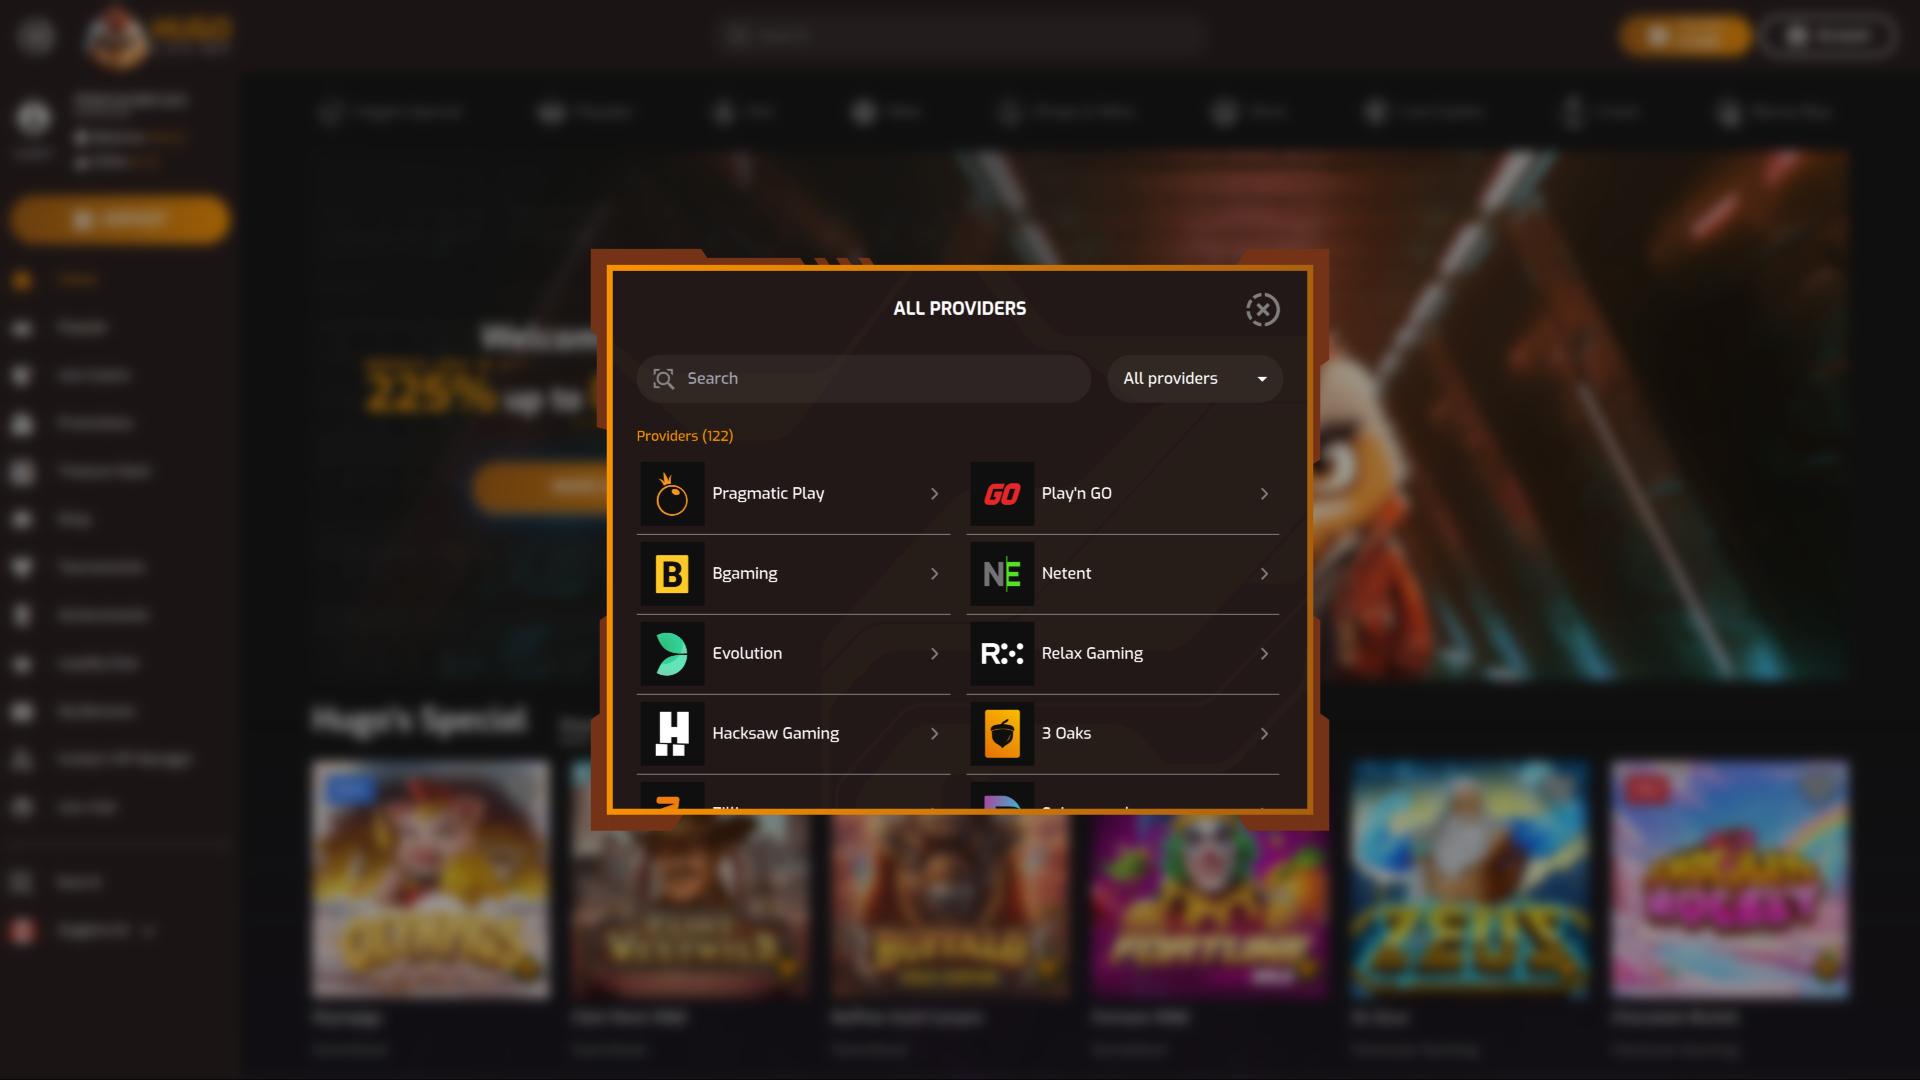Open the Hacksaw Gaming provider entry
Screen dimensions: 1920x1080
point(775,734)
